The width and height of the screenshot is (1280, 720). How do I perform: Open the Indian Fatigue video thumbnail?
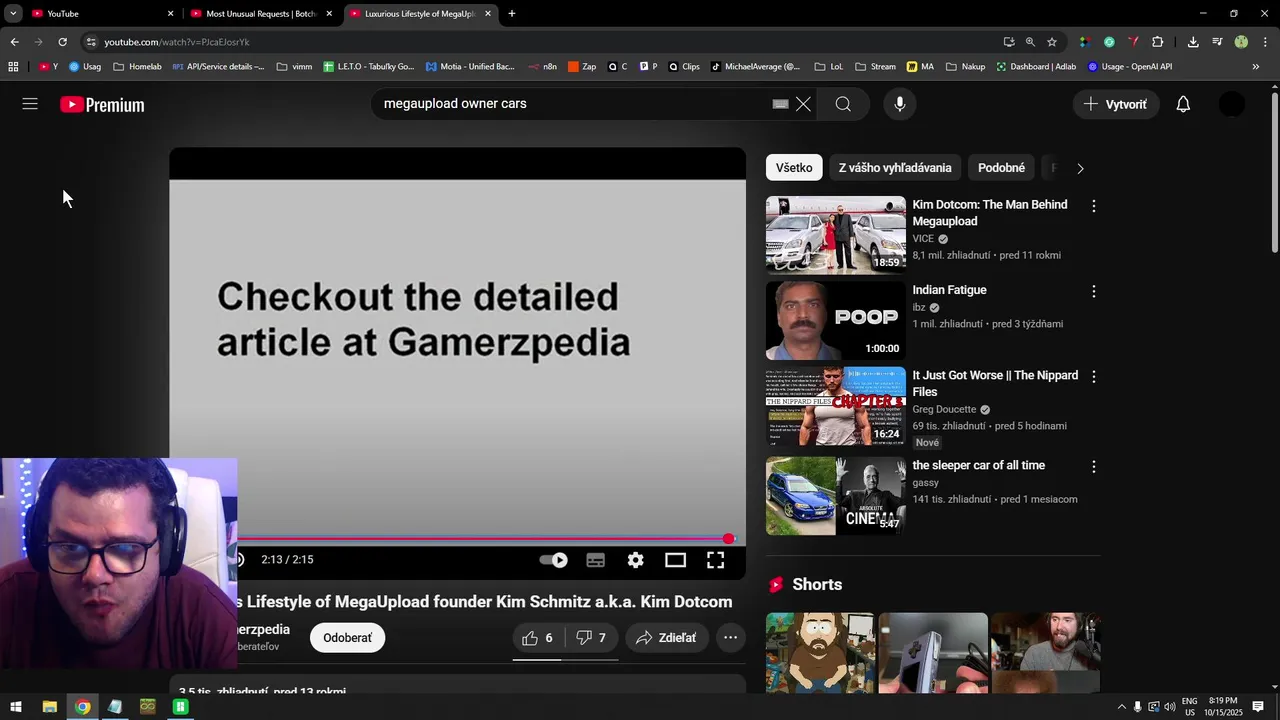tap(836, 320)
